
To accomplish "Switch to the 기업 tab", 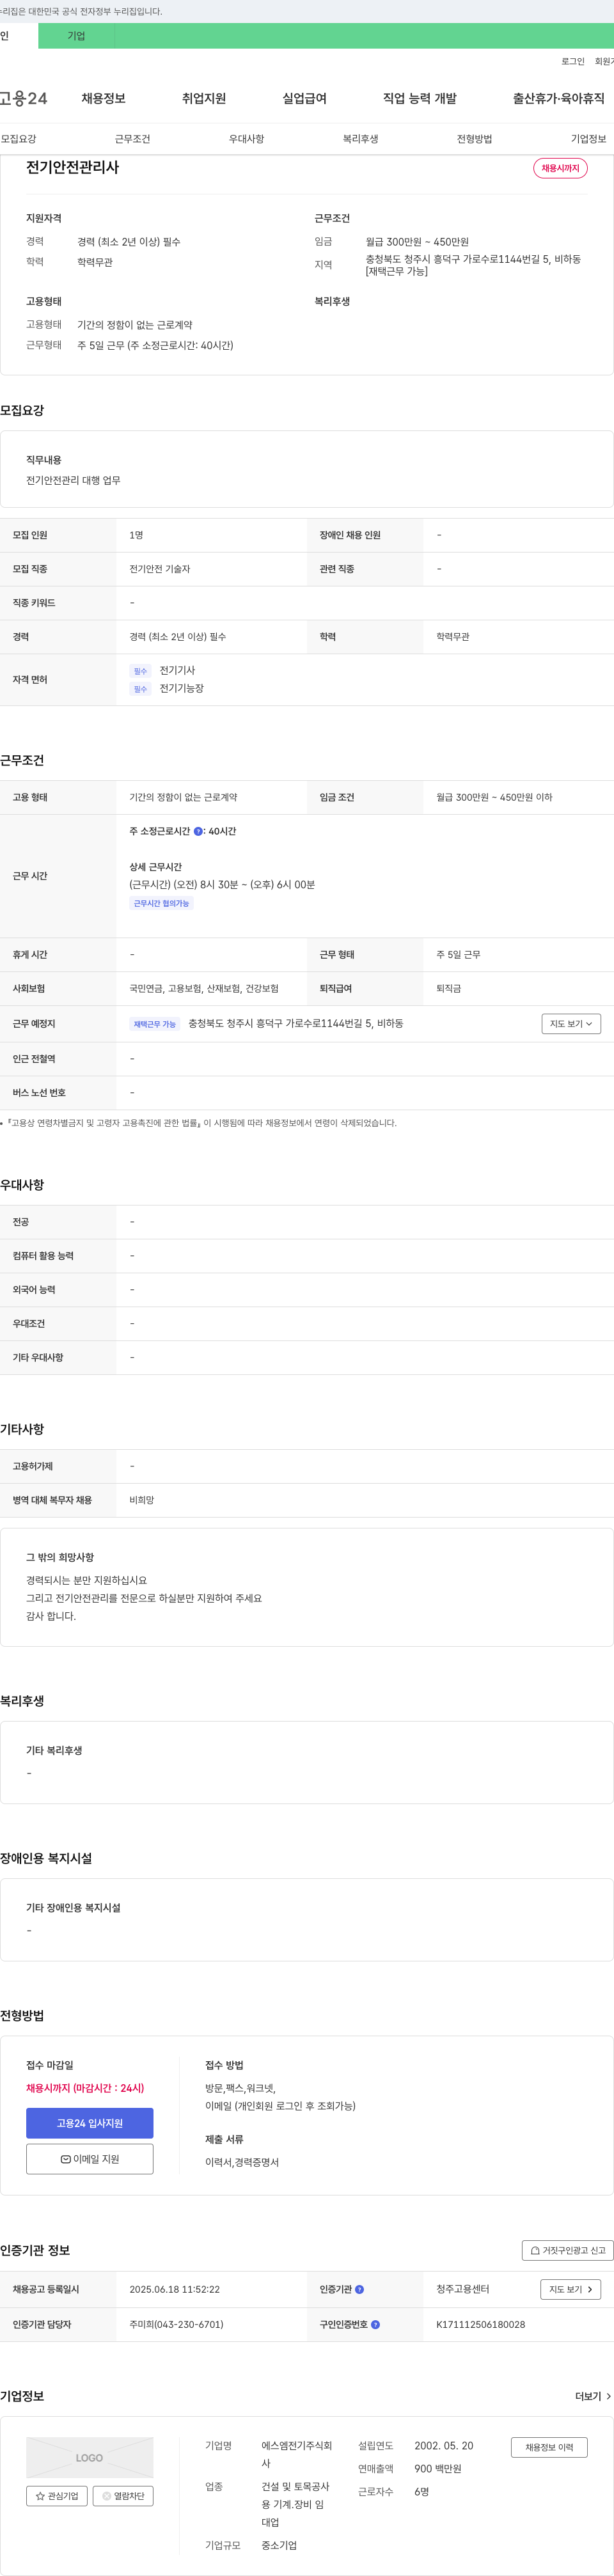I will tap(76, 36).
